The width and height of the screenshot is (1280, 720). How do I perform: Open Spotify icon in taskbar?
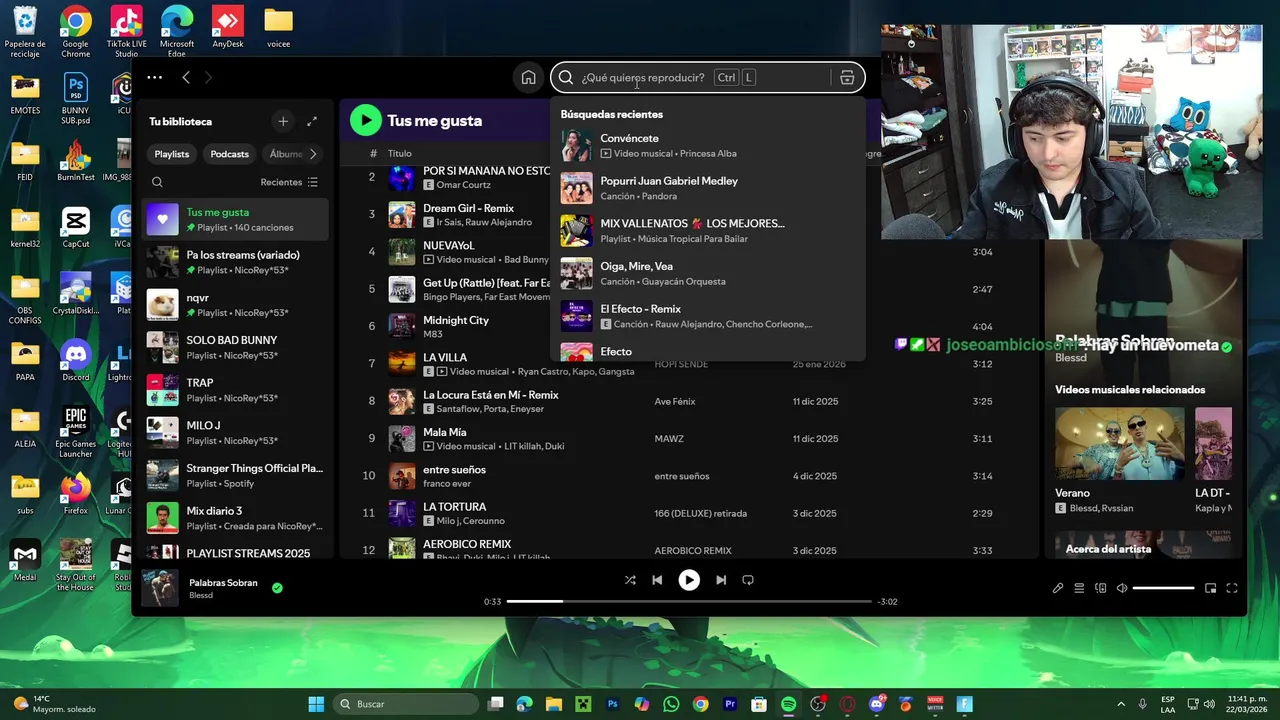point(788,704)
